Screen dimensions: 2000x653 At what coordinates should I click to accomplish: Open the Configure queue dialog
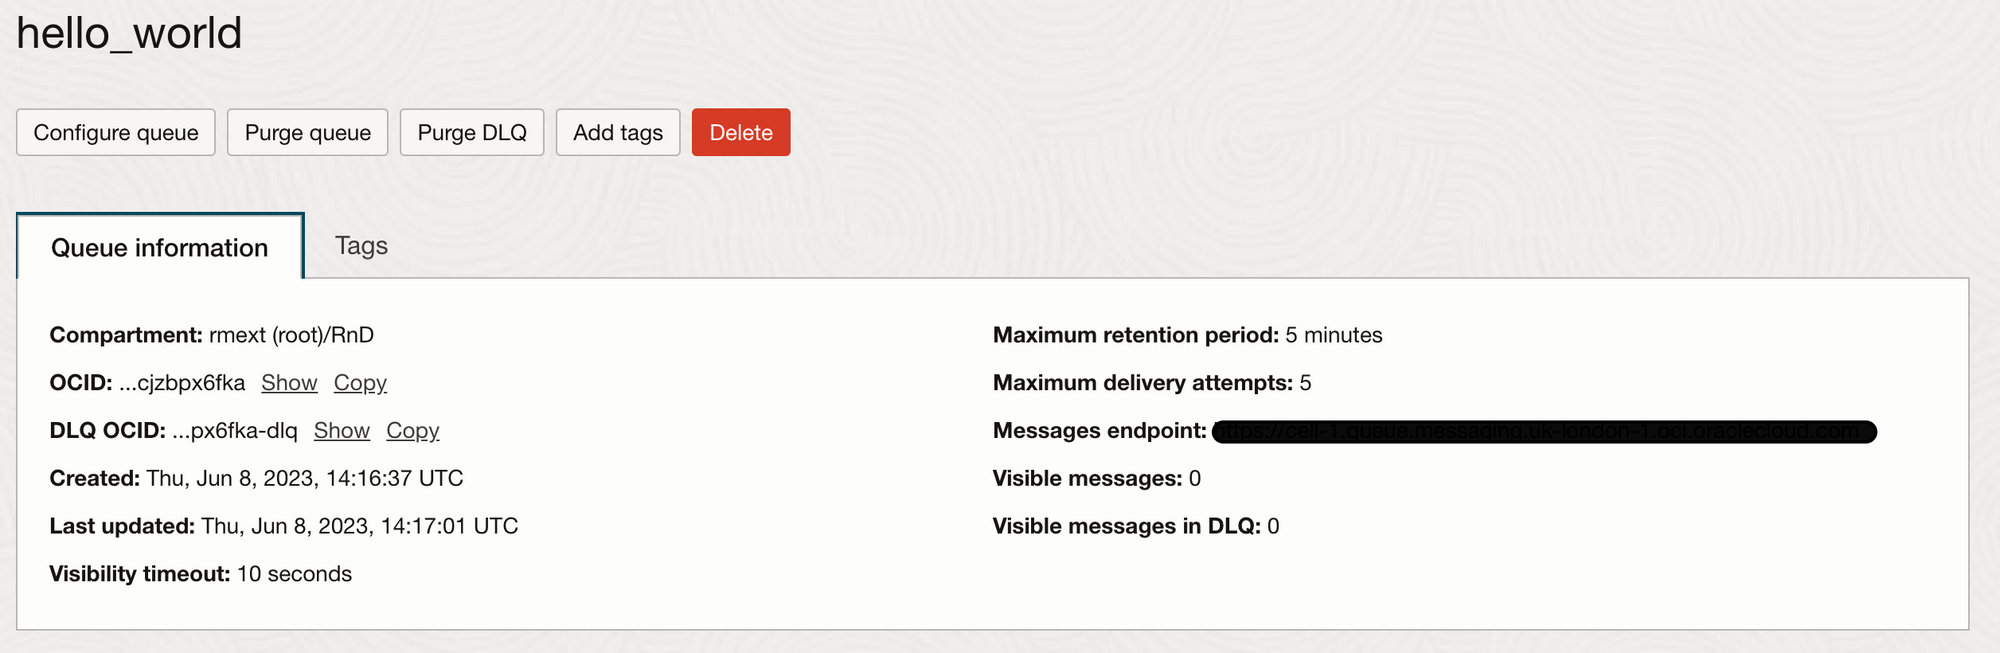click(x=116, y=132)
